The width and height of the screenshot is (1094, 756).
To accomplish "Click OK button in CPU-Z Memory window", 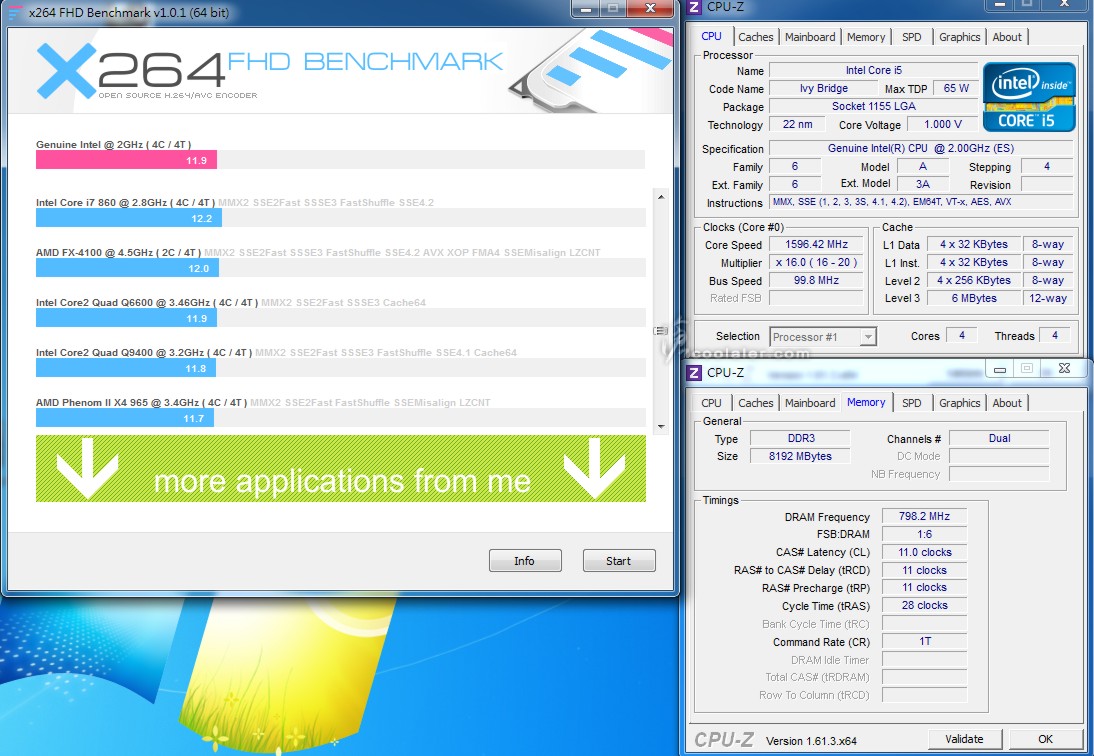I will [1045, 739].
